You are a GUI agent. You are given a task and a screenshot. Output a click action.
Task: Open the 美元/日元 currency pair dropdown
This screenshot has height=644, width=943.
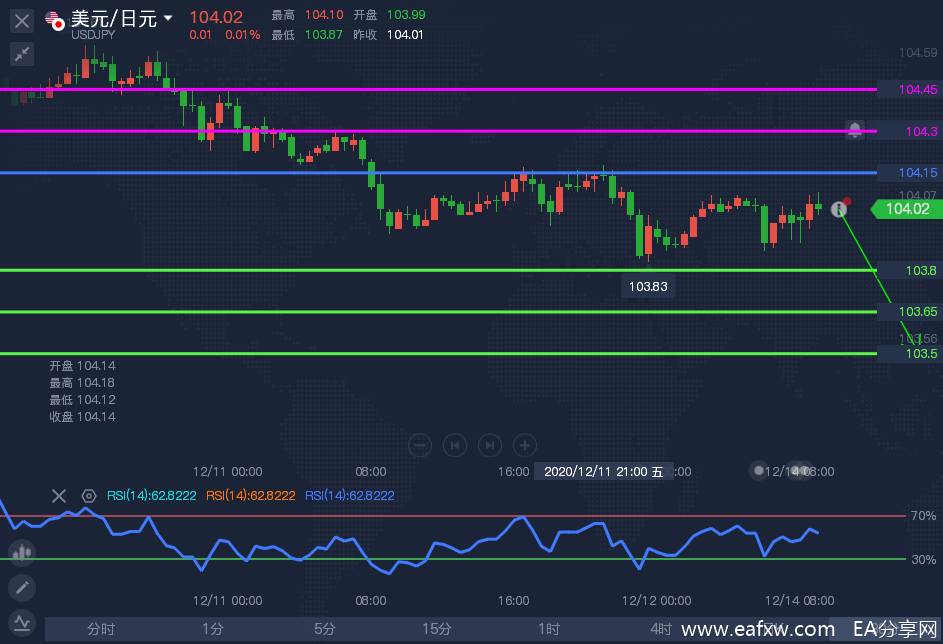[x=167, y=18]
